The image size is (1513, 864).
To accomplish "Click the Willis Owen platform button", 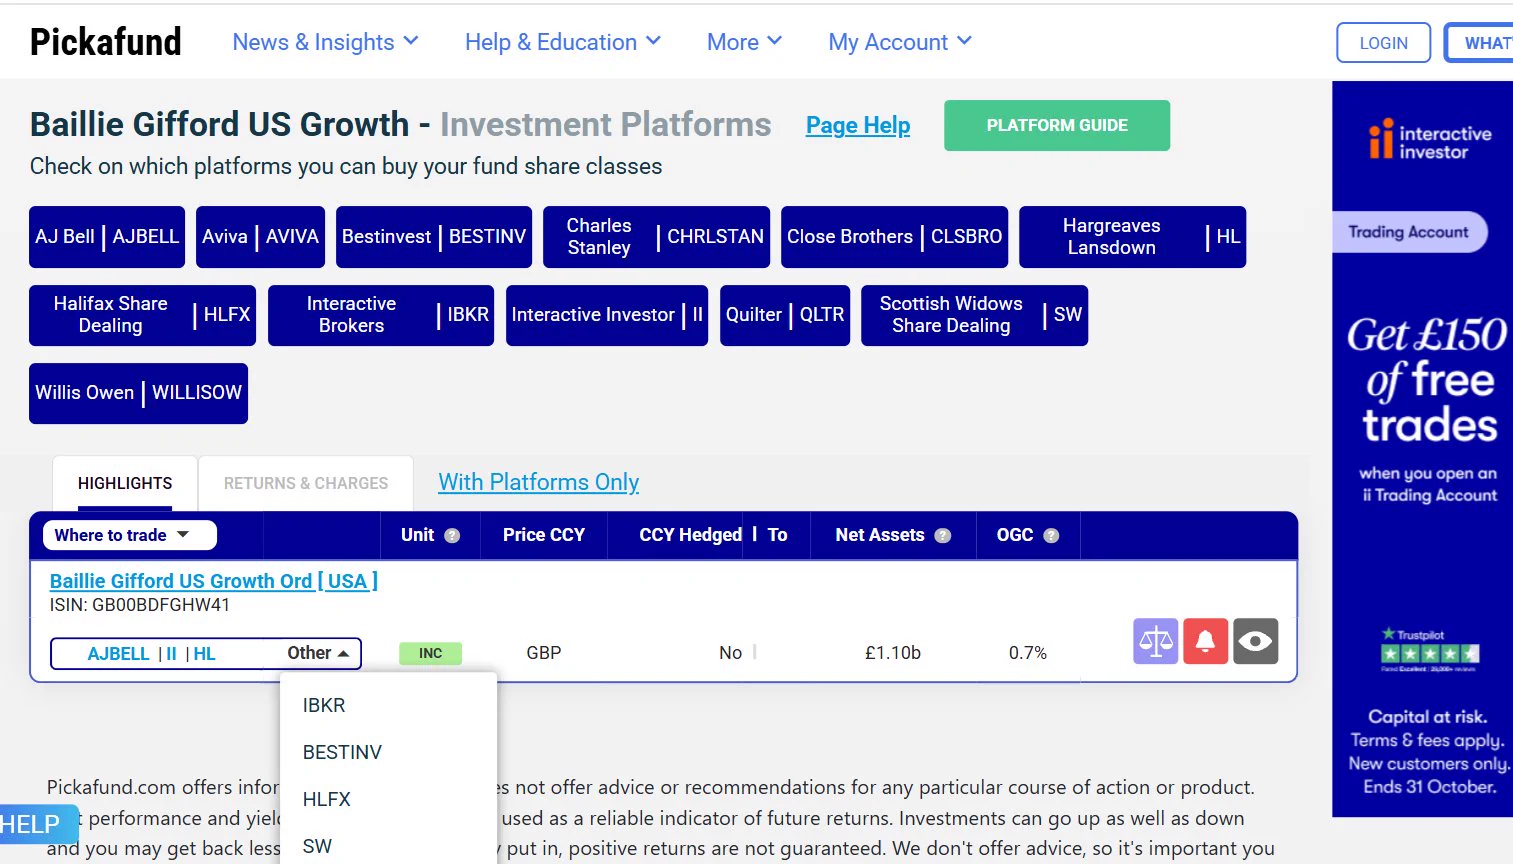I will click(138, 393).
